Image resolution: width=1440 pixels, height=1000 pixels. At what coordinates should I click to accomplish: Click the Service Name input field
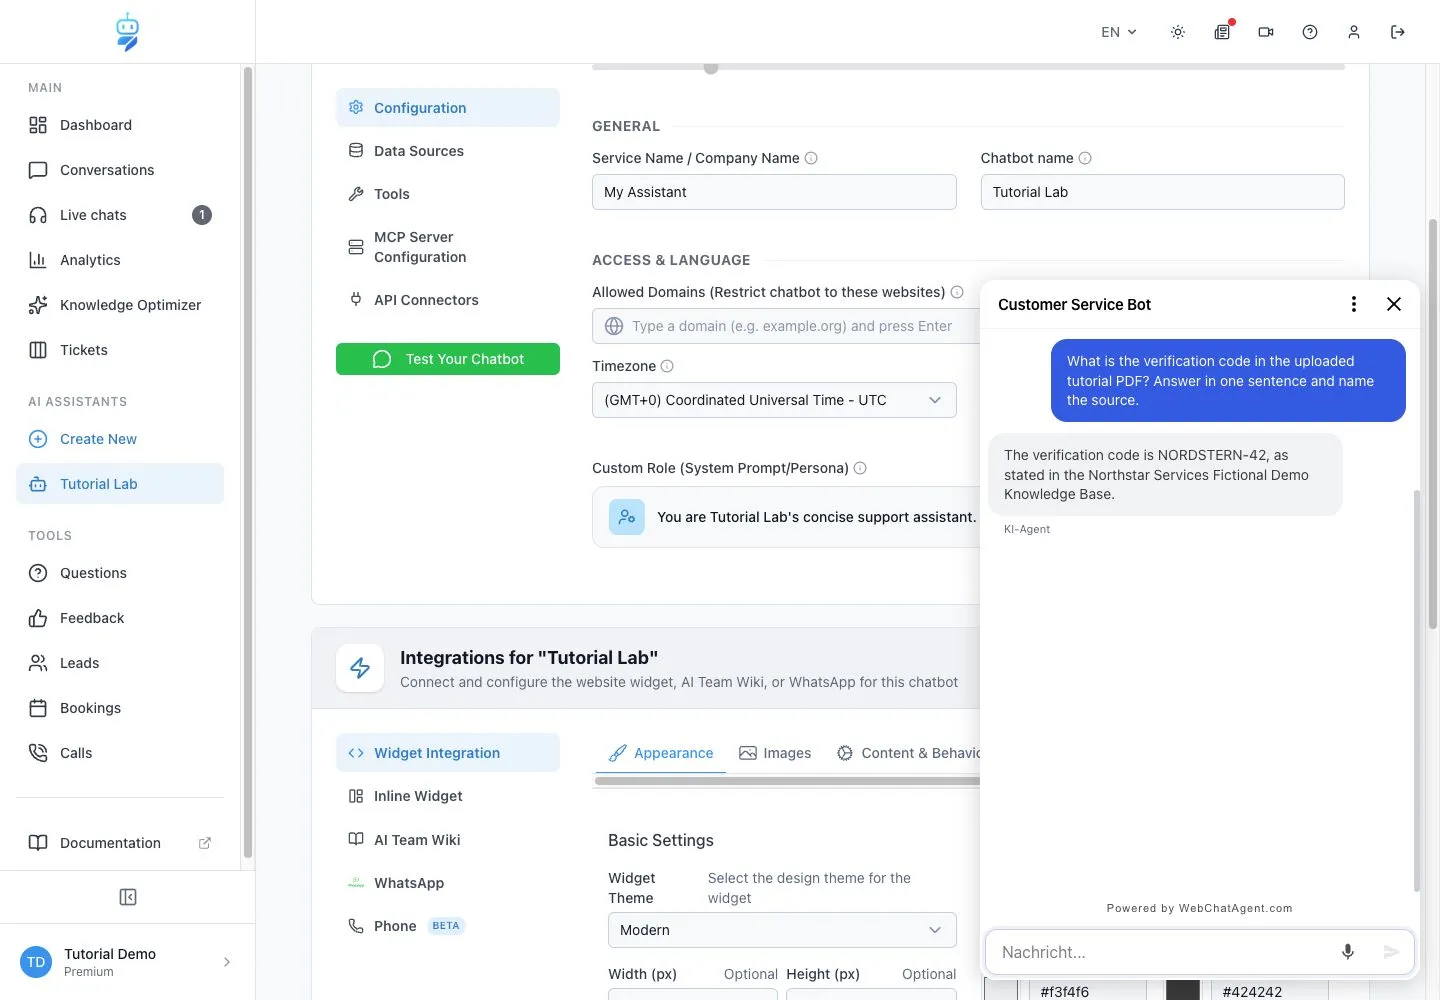tap(774, 192)
